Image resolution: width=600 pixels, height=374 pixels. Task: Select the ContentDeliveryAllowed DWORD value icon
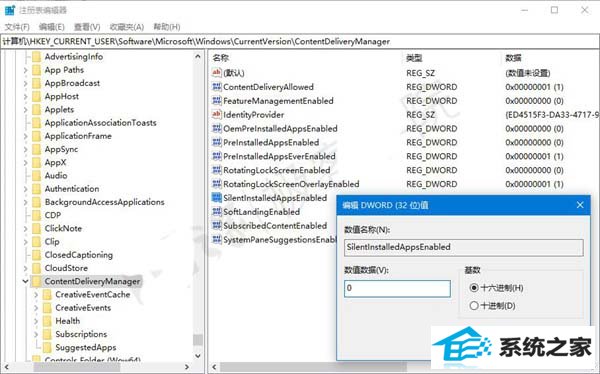217,87
